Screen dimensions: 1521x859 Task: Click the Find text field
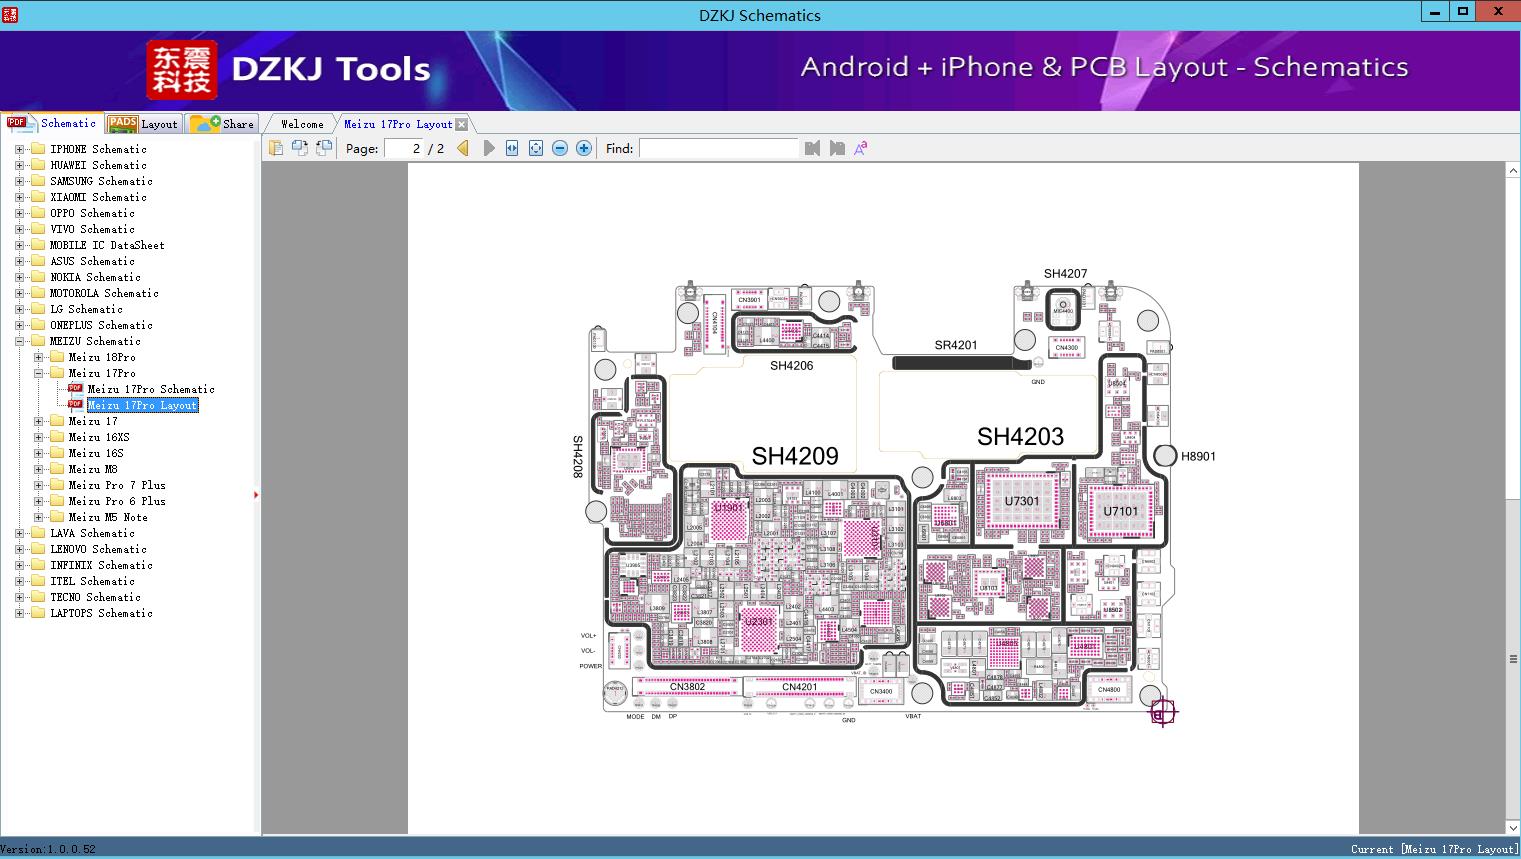(x=718, y=148)
